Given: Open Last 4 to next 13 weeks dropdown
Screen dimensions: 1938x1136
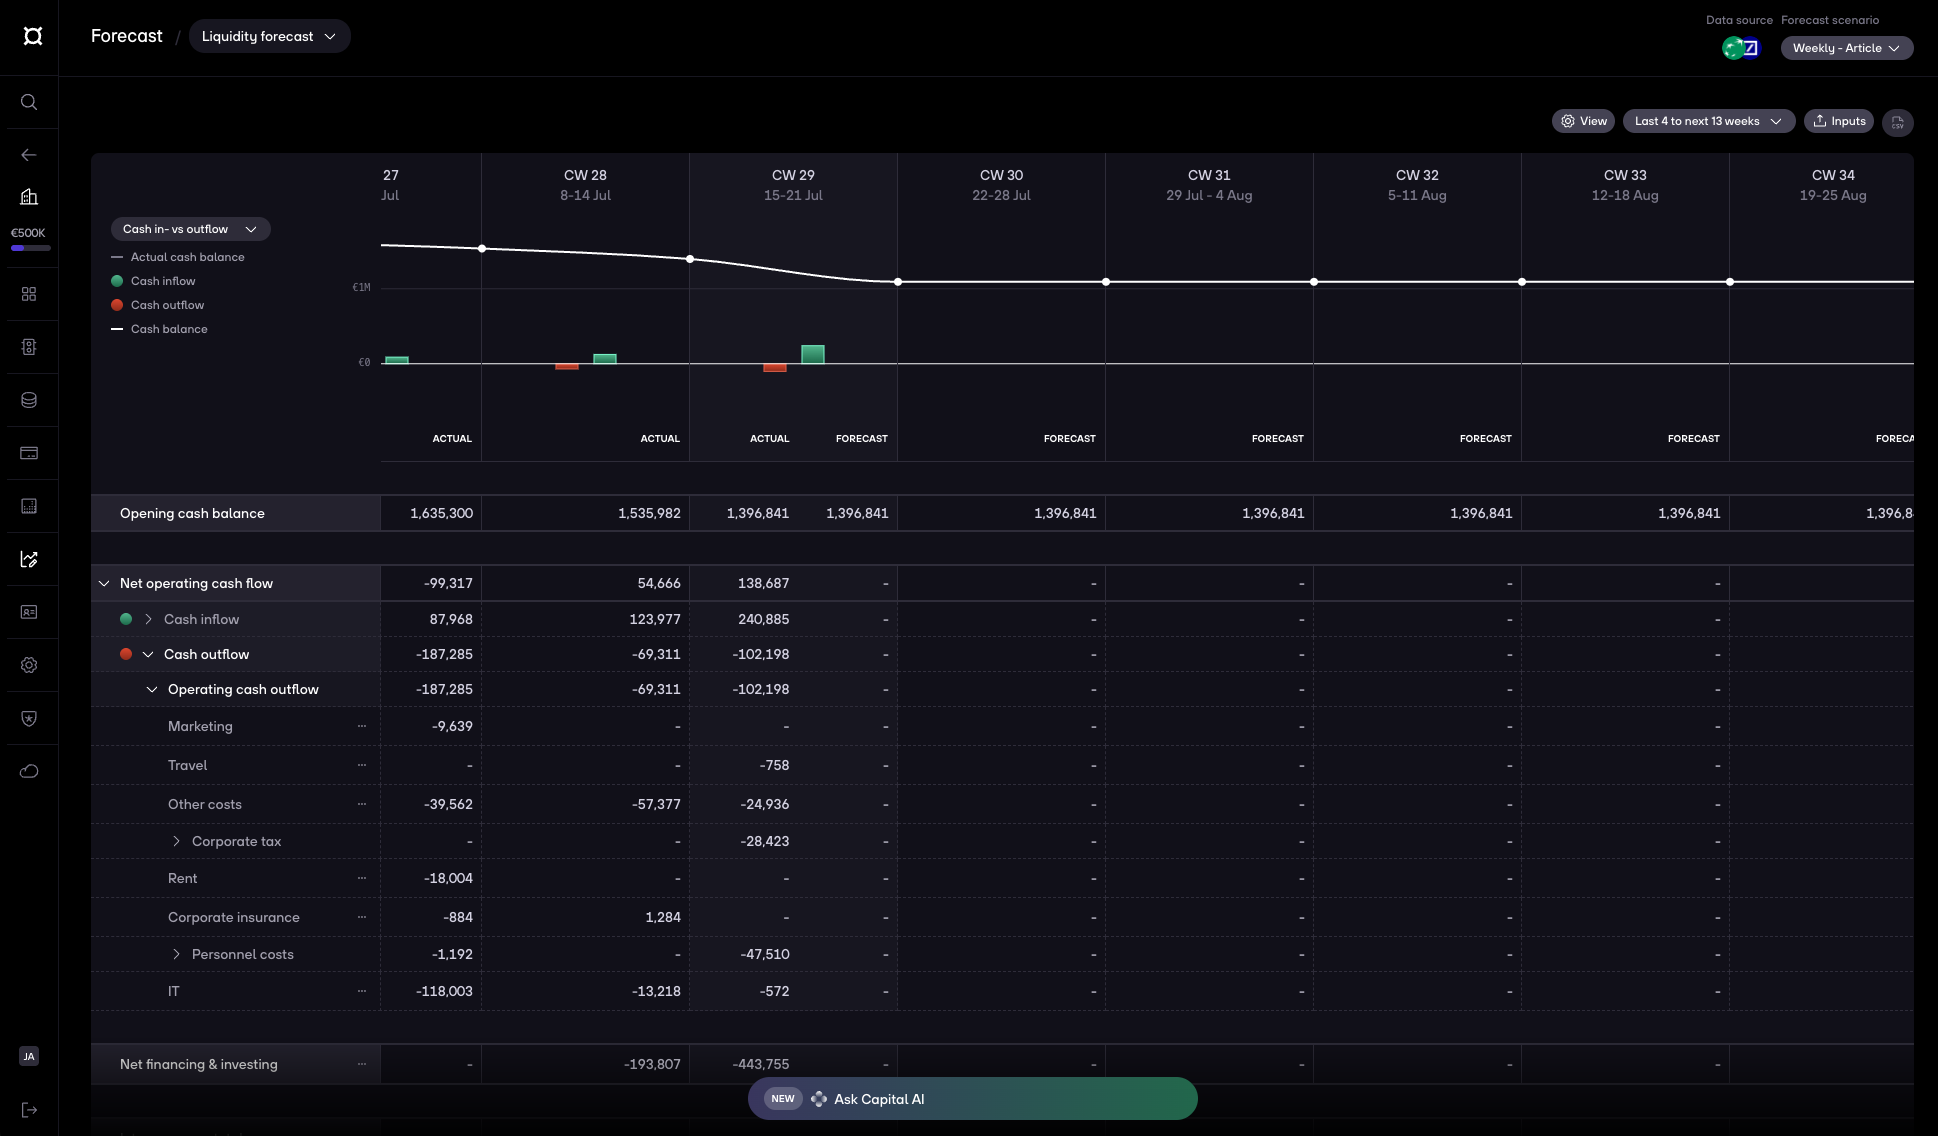Looking at the screenshot, I should pos(1708,121).
